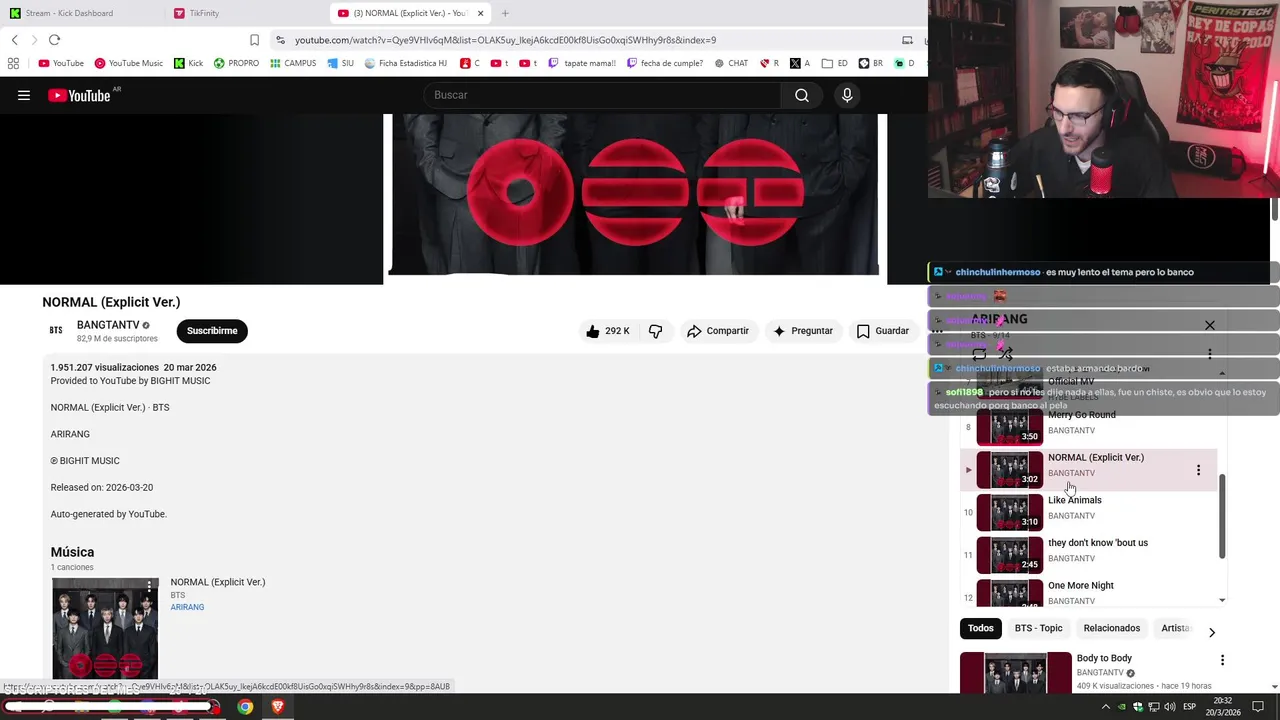The width and height of the screenshot is (1280, 720).
Task: Open the browser apps grid icon
Action: point(13,63)
